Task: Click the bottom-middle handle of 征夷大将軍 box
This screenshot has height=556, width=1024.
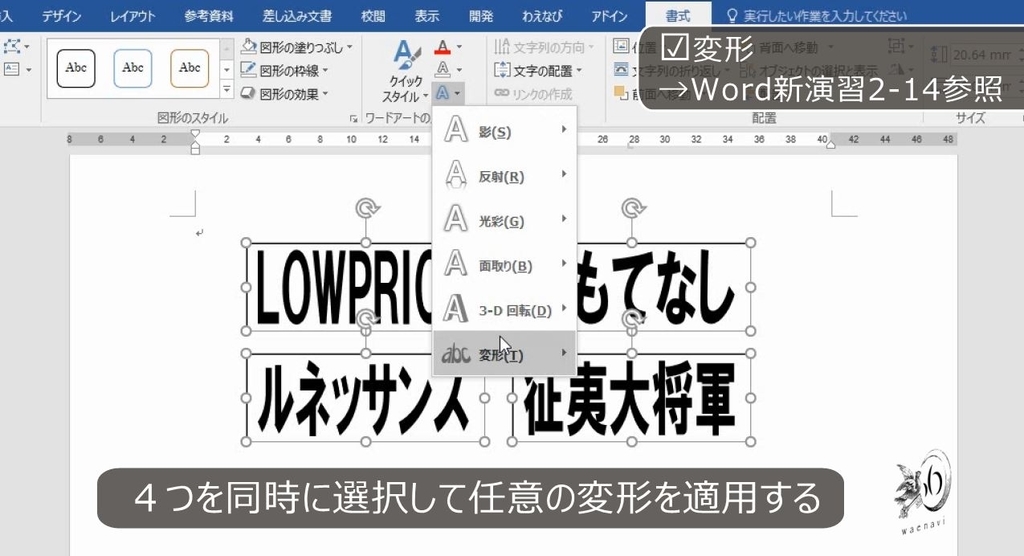Action: tap(632, 442)
